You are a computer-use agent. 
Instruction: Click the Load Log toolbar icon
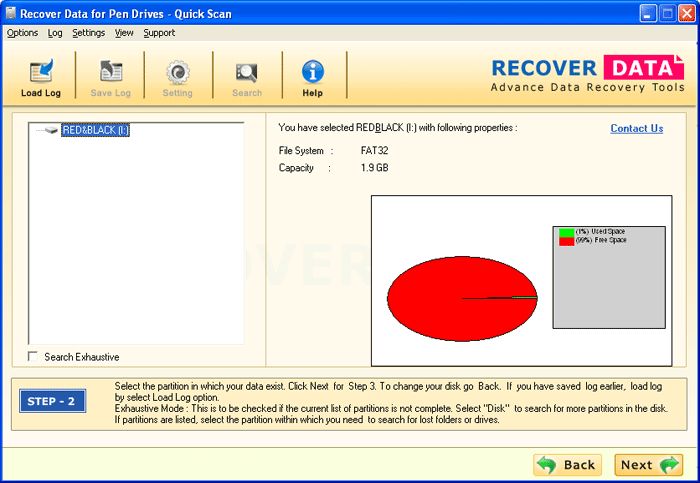click(41, 71)
